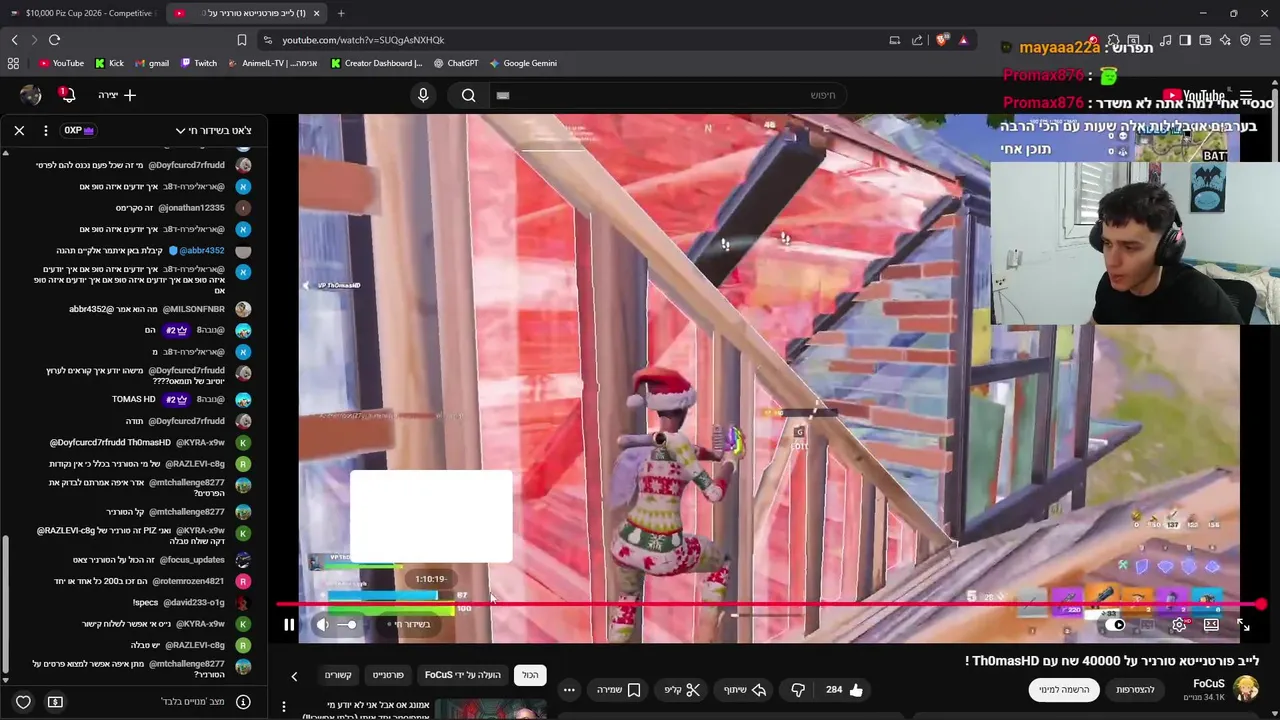The image size is (1280, 720).
Task: Open the Twitch bookmark
Action: [199, 63]
